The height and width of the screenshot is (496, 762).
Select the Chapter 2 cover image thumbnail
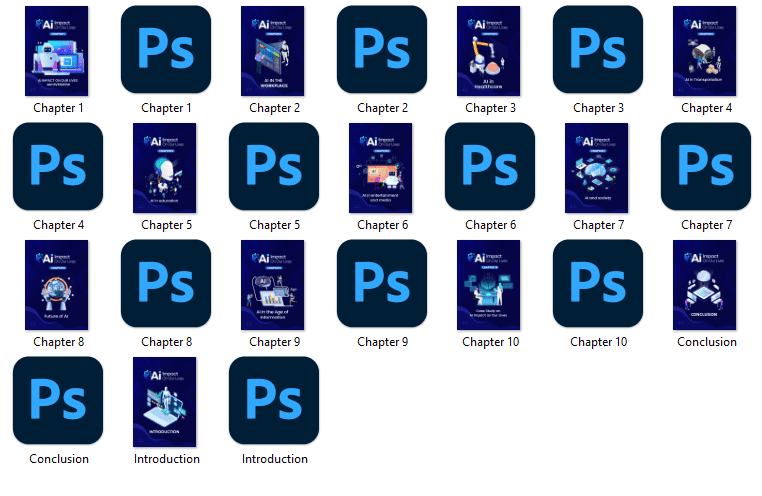pos(273,51)
